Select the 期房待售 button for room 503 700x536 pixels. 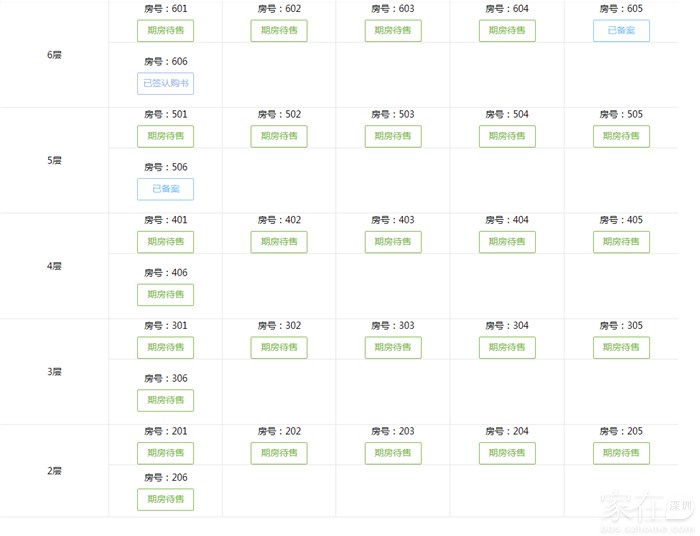point(393,136)
